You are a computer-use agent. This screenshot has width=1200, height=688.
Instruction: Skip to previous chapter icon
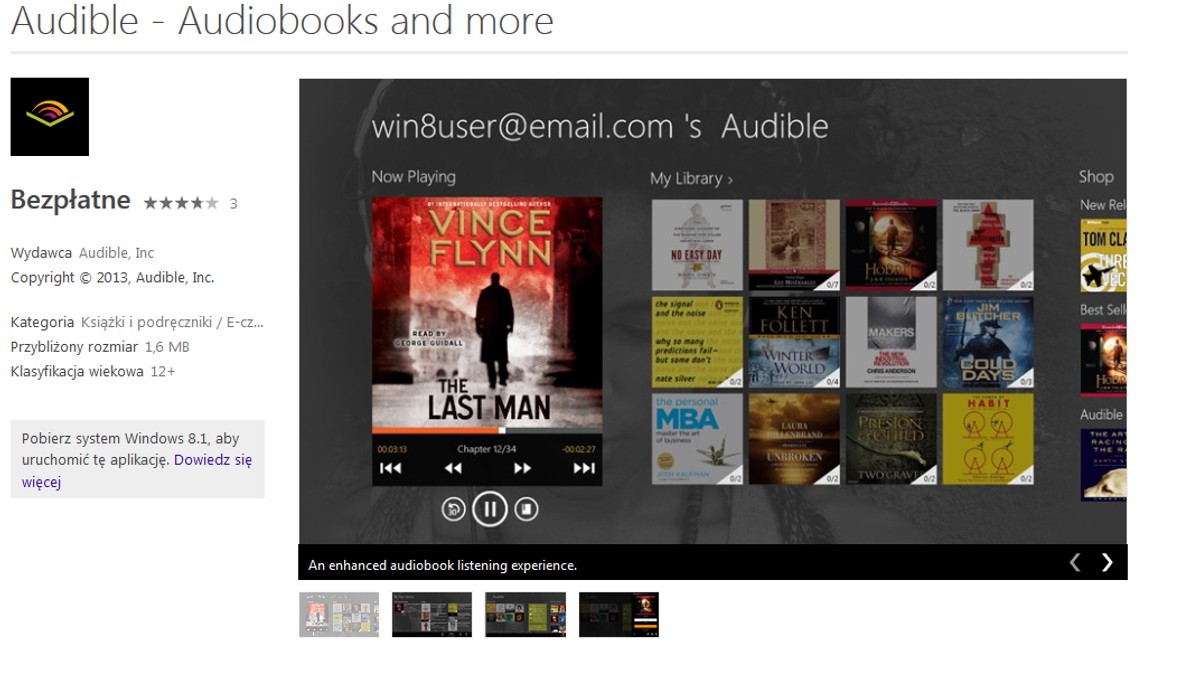point(391,468)
